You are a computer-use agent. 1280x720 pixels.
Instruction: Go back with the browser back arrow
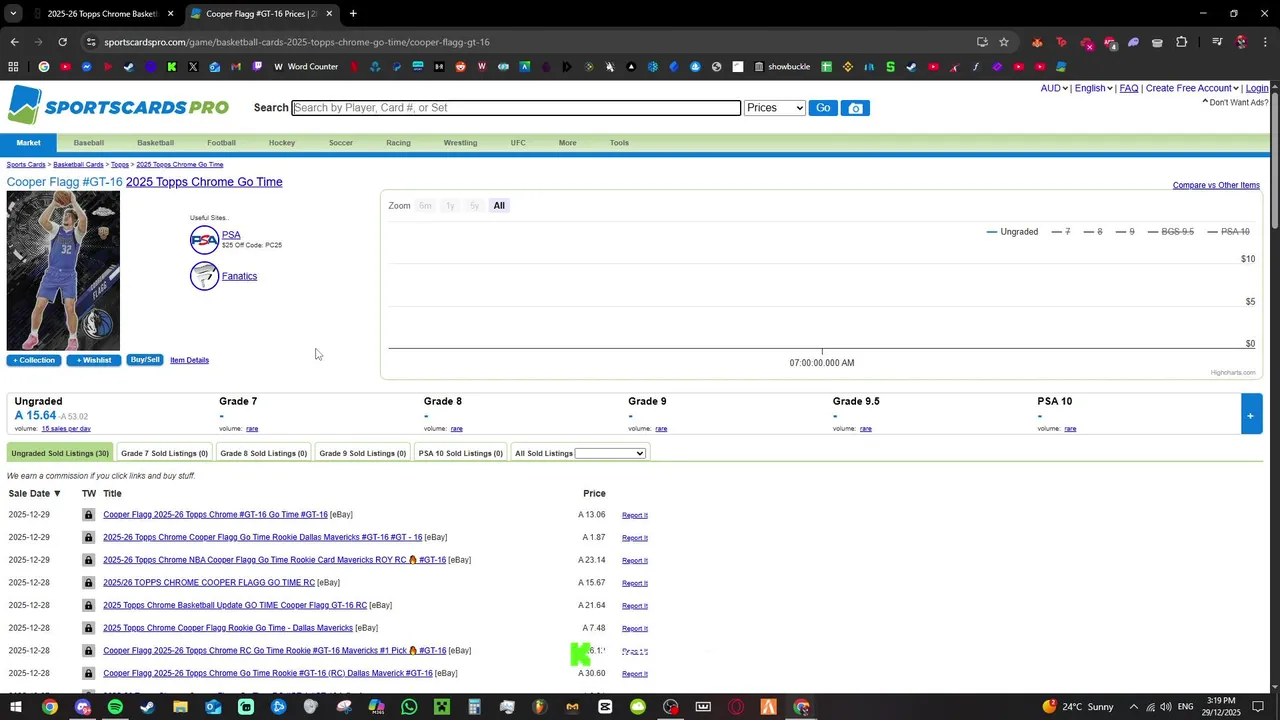click(14, 42)
